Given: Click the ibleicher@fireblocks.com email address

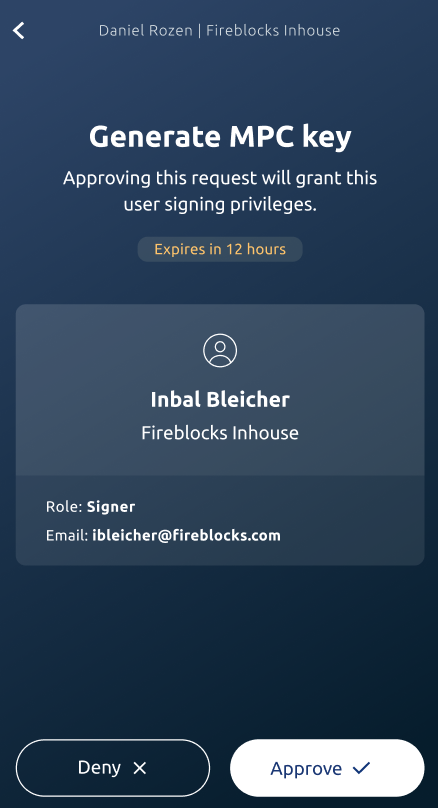Looking at the screenshot, I should click(187, 535).
